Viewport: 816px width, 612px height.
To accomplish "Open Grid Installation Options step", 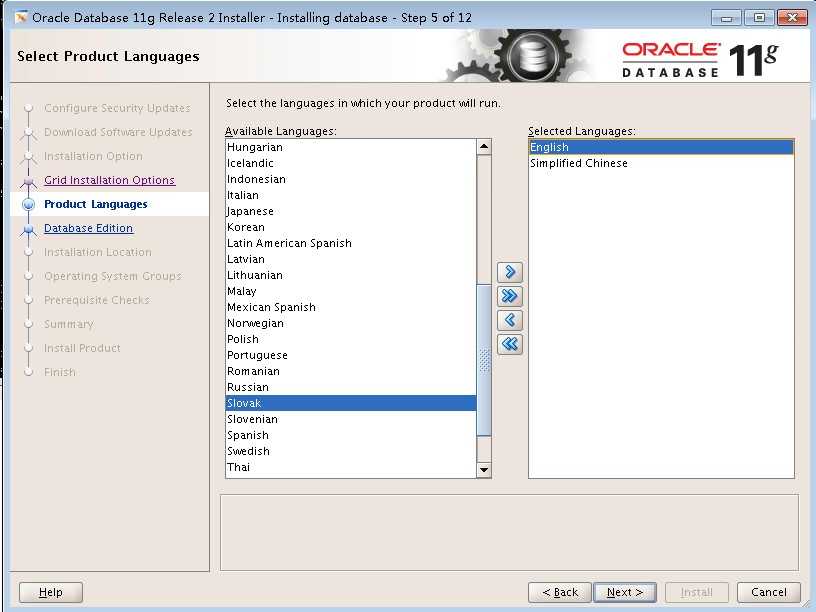I will [109, 180].
